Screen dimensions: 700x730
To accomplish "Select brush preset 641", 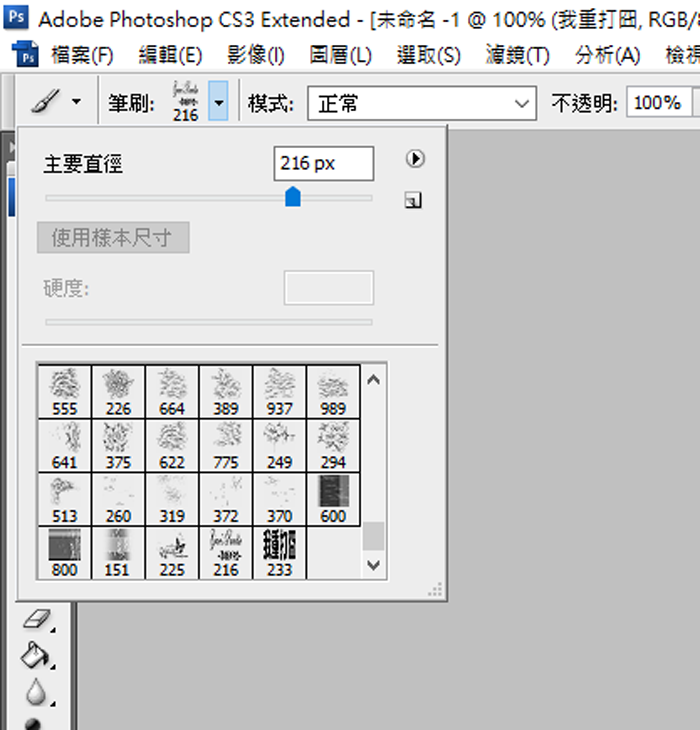I will click(x=65, y=446).
